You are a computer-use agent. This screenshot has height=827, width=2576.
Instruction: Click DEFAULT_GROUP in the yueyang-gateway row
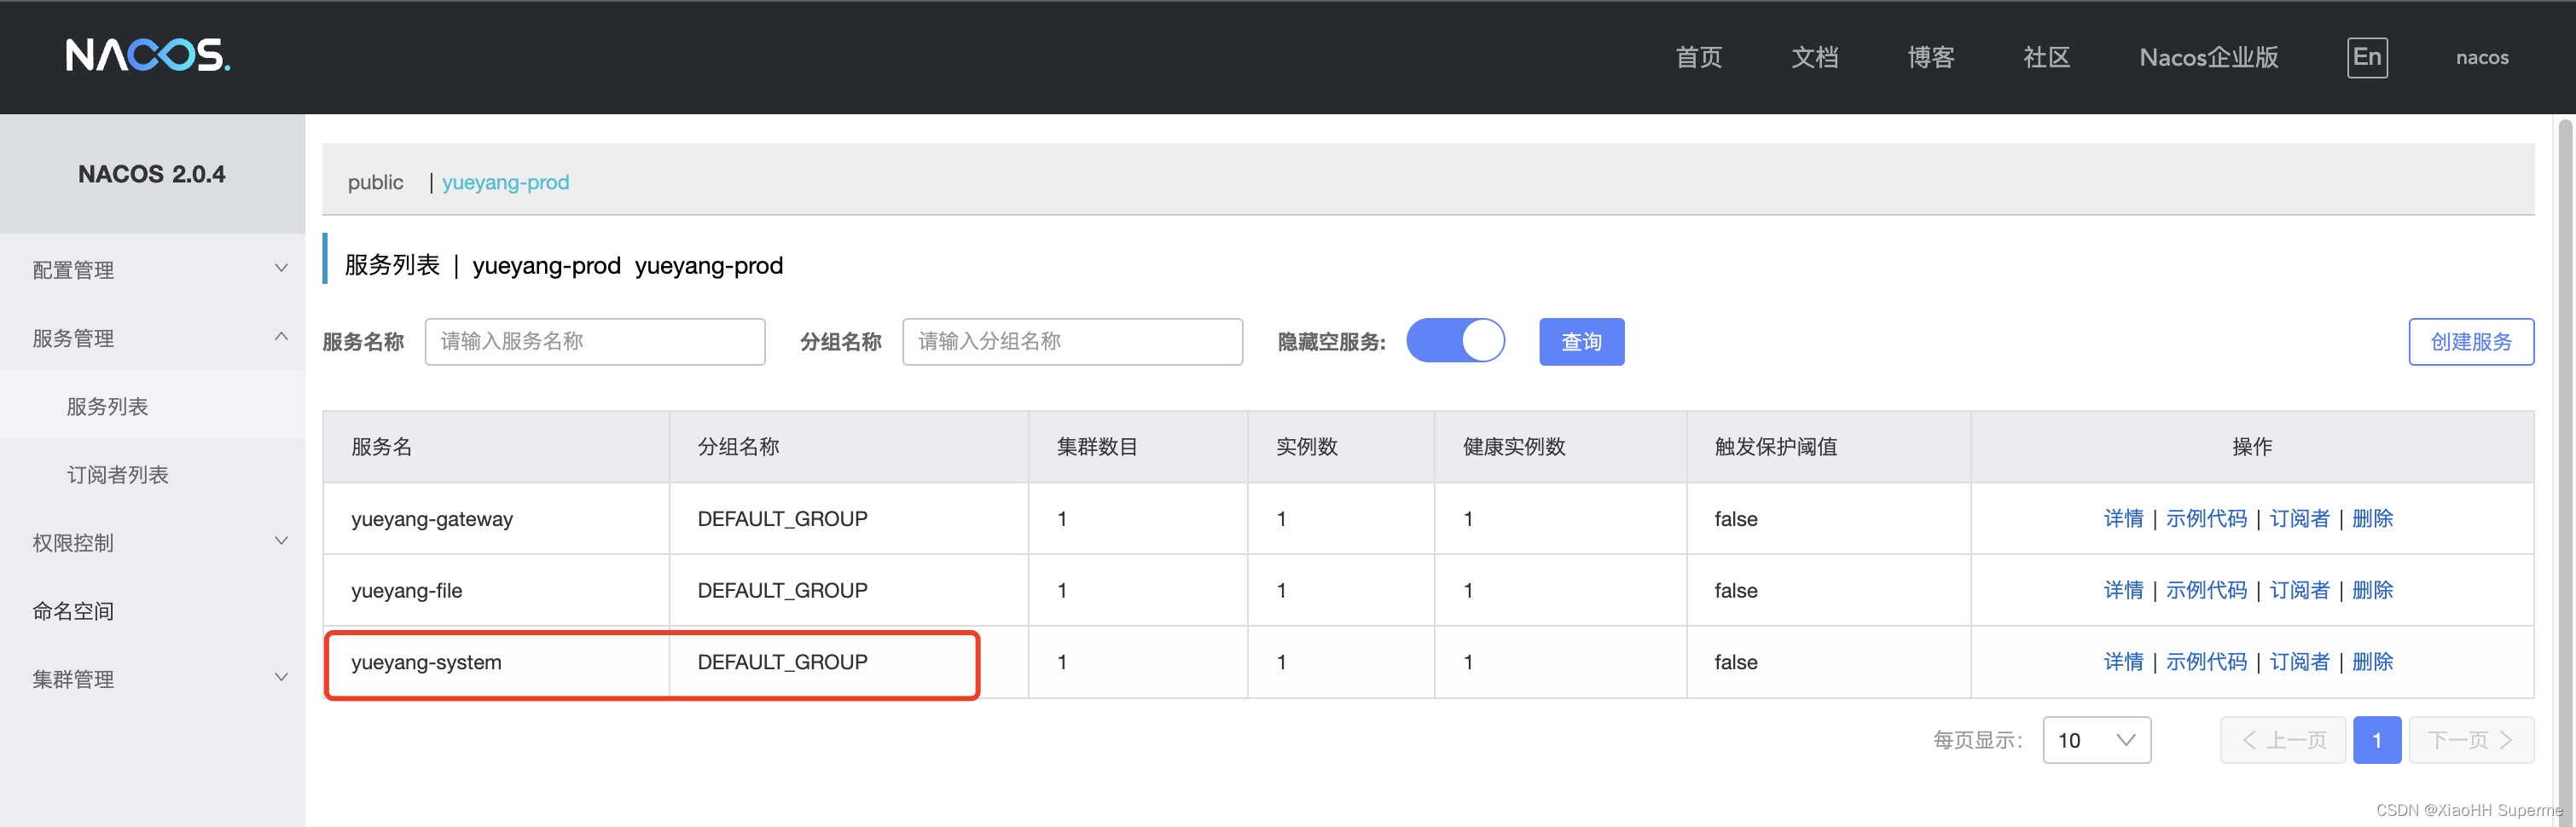coord(782,519)
